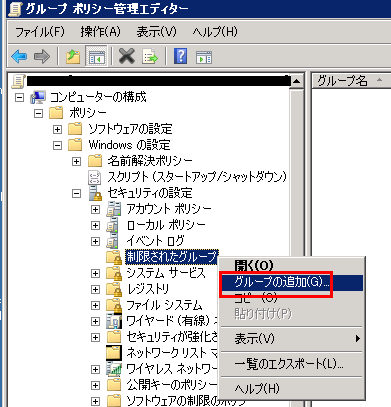The image size is (391, 407).
Task: Collapse the セキュリティの設定 node
Action: click(77, 194)
